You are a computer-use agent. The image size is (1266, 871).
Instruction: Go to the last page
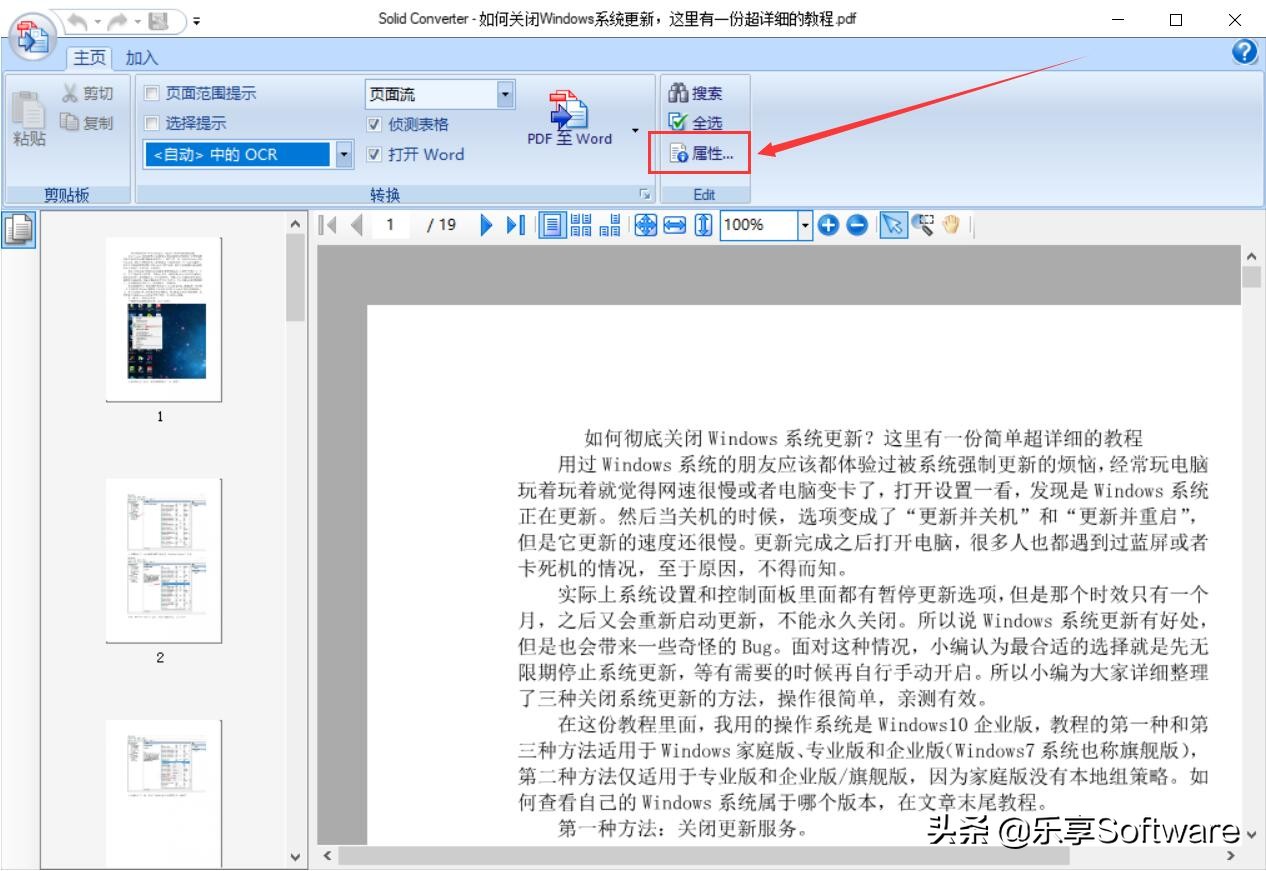click(x=515, y=225)
